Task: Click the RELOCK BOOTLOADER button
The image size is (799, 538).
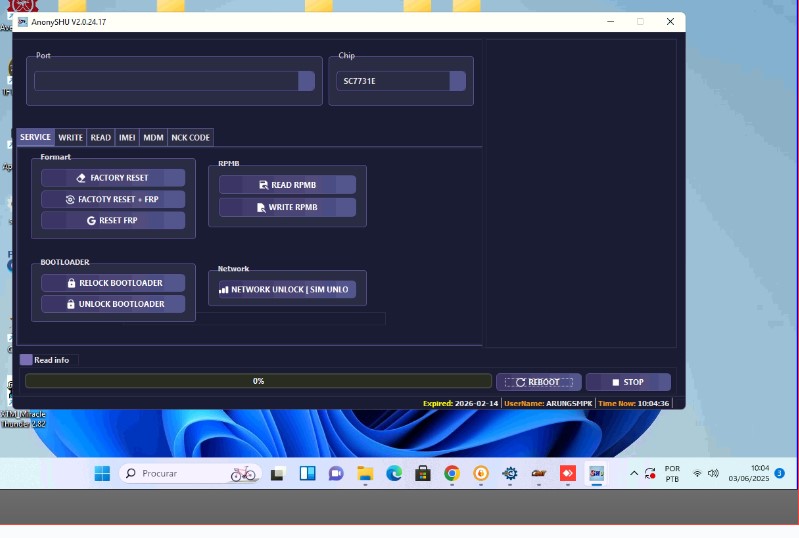Action: [x=113, y=283]
